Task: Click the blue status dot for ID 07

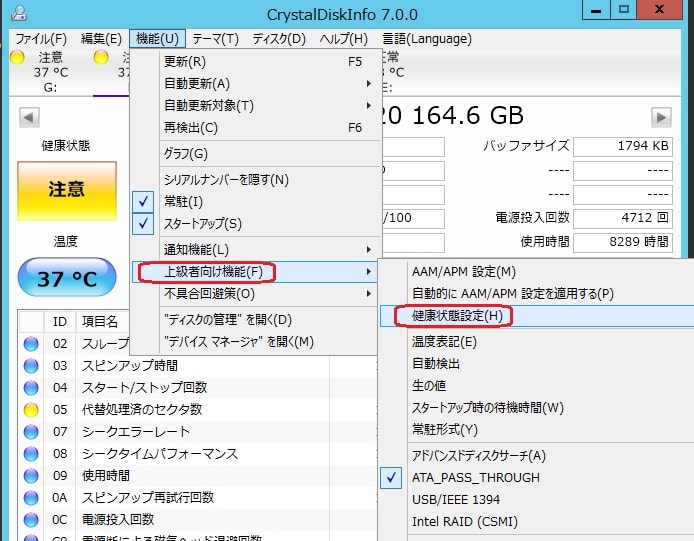Action: point(31,432)
